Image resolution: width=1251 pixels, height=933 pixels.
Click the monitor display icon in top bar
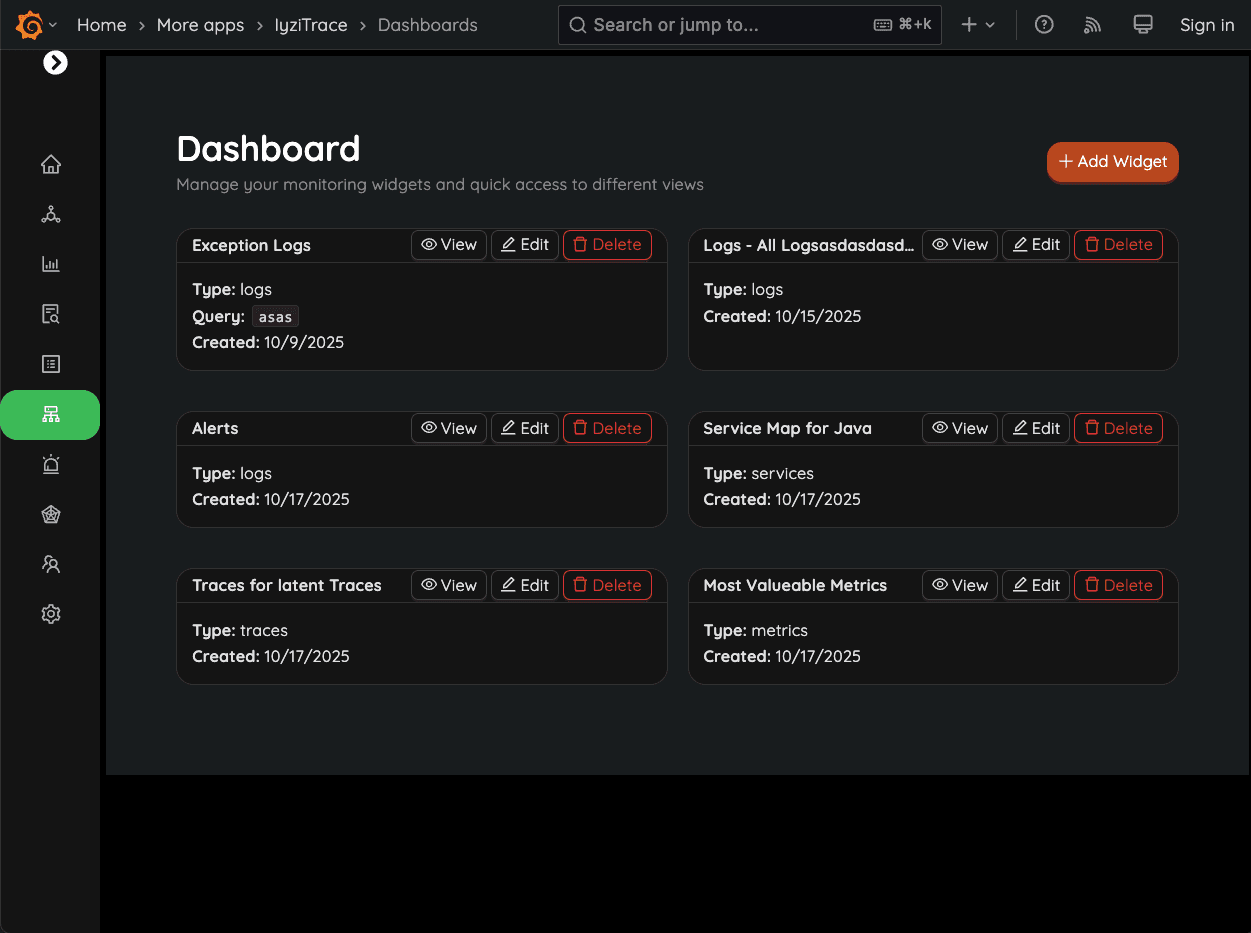1142,24
